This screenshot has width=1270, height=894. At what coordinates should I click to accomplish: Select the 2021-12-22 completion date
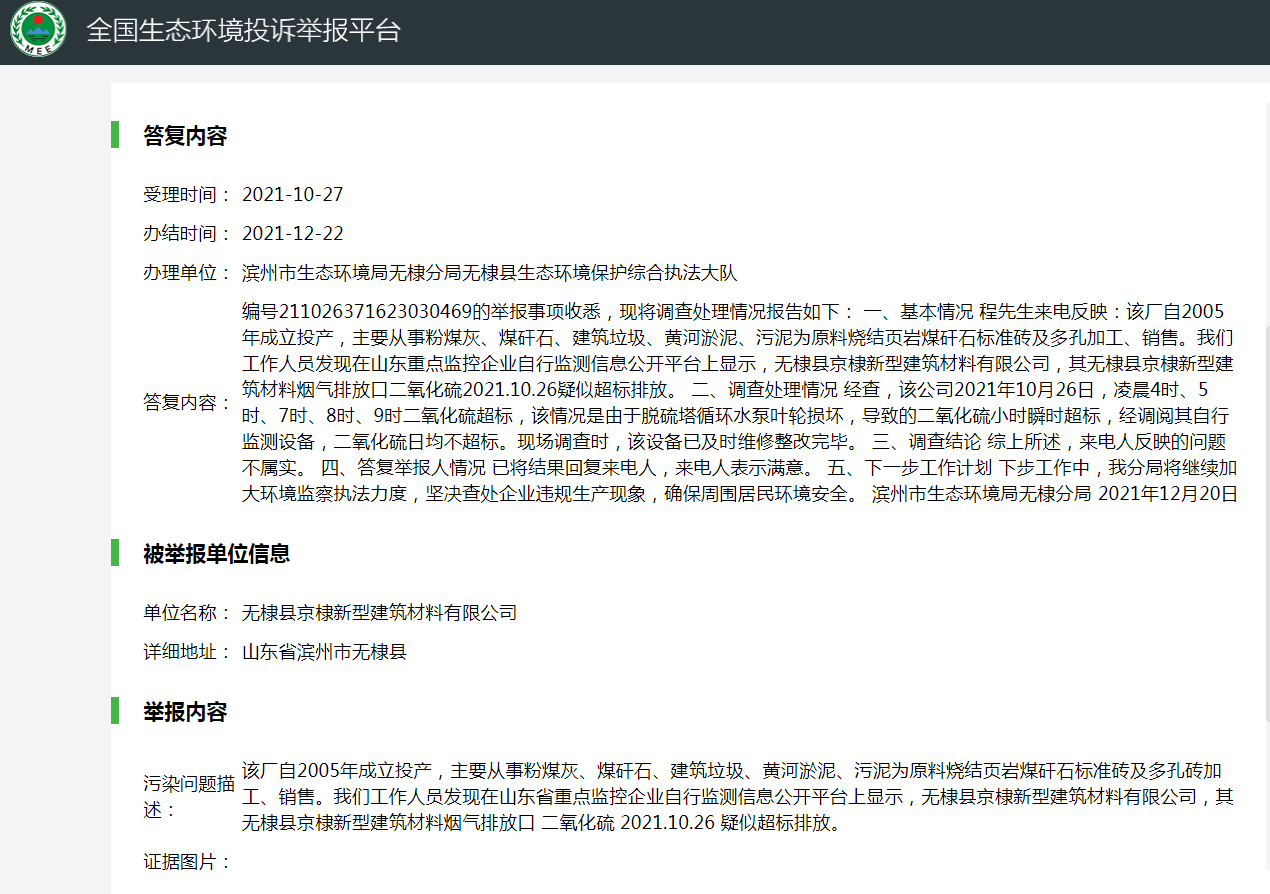coord(293,234)
